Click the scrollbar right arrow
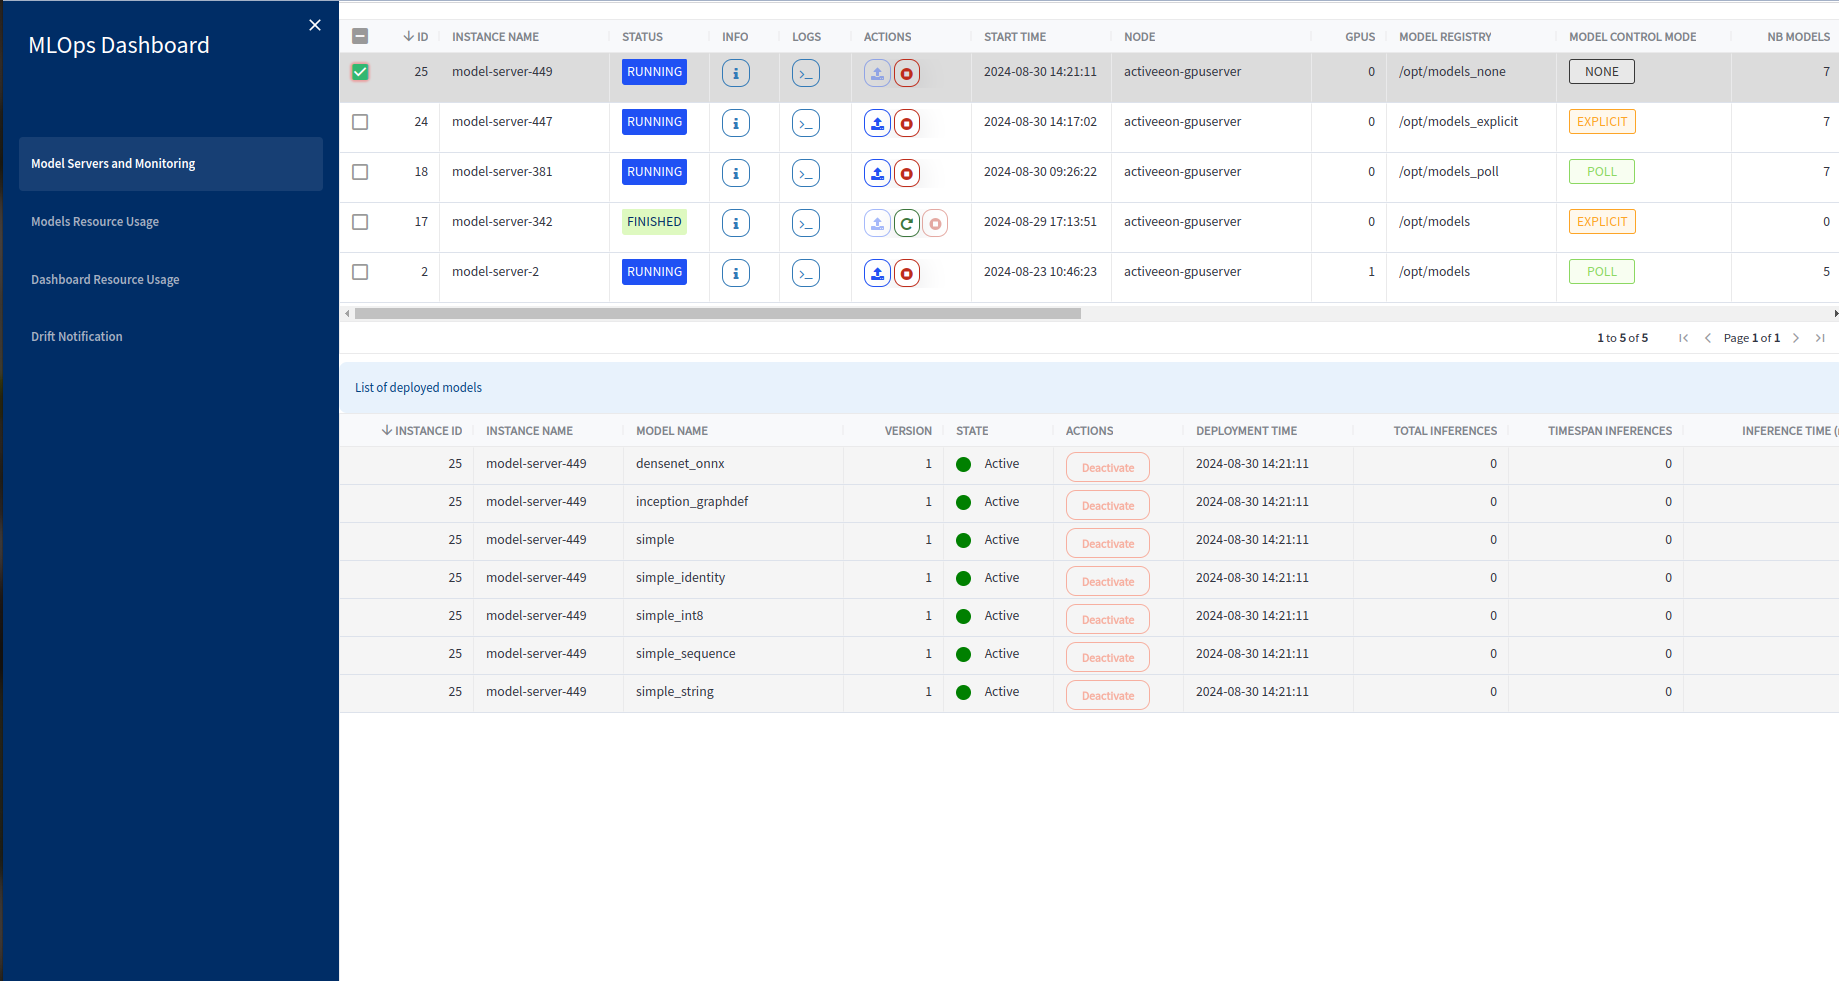The width and height of the screenshot is (1839, 981). click(x=1834, y=313)
